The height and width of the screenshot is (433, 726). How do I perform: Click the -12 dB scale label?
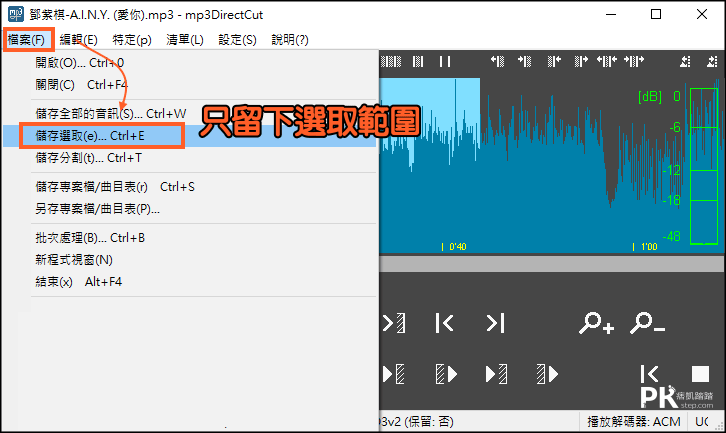672,170
